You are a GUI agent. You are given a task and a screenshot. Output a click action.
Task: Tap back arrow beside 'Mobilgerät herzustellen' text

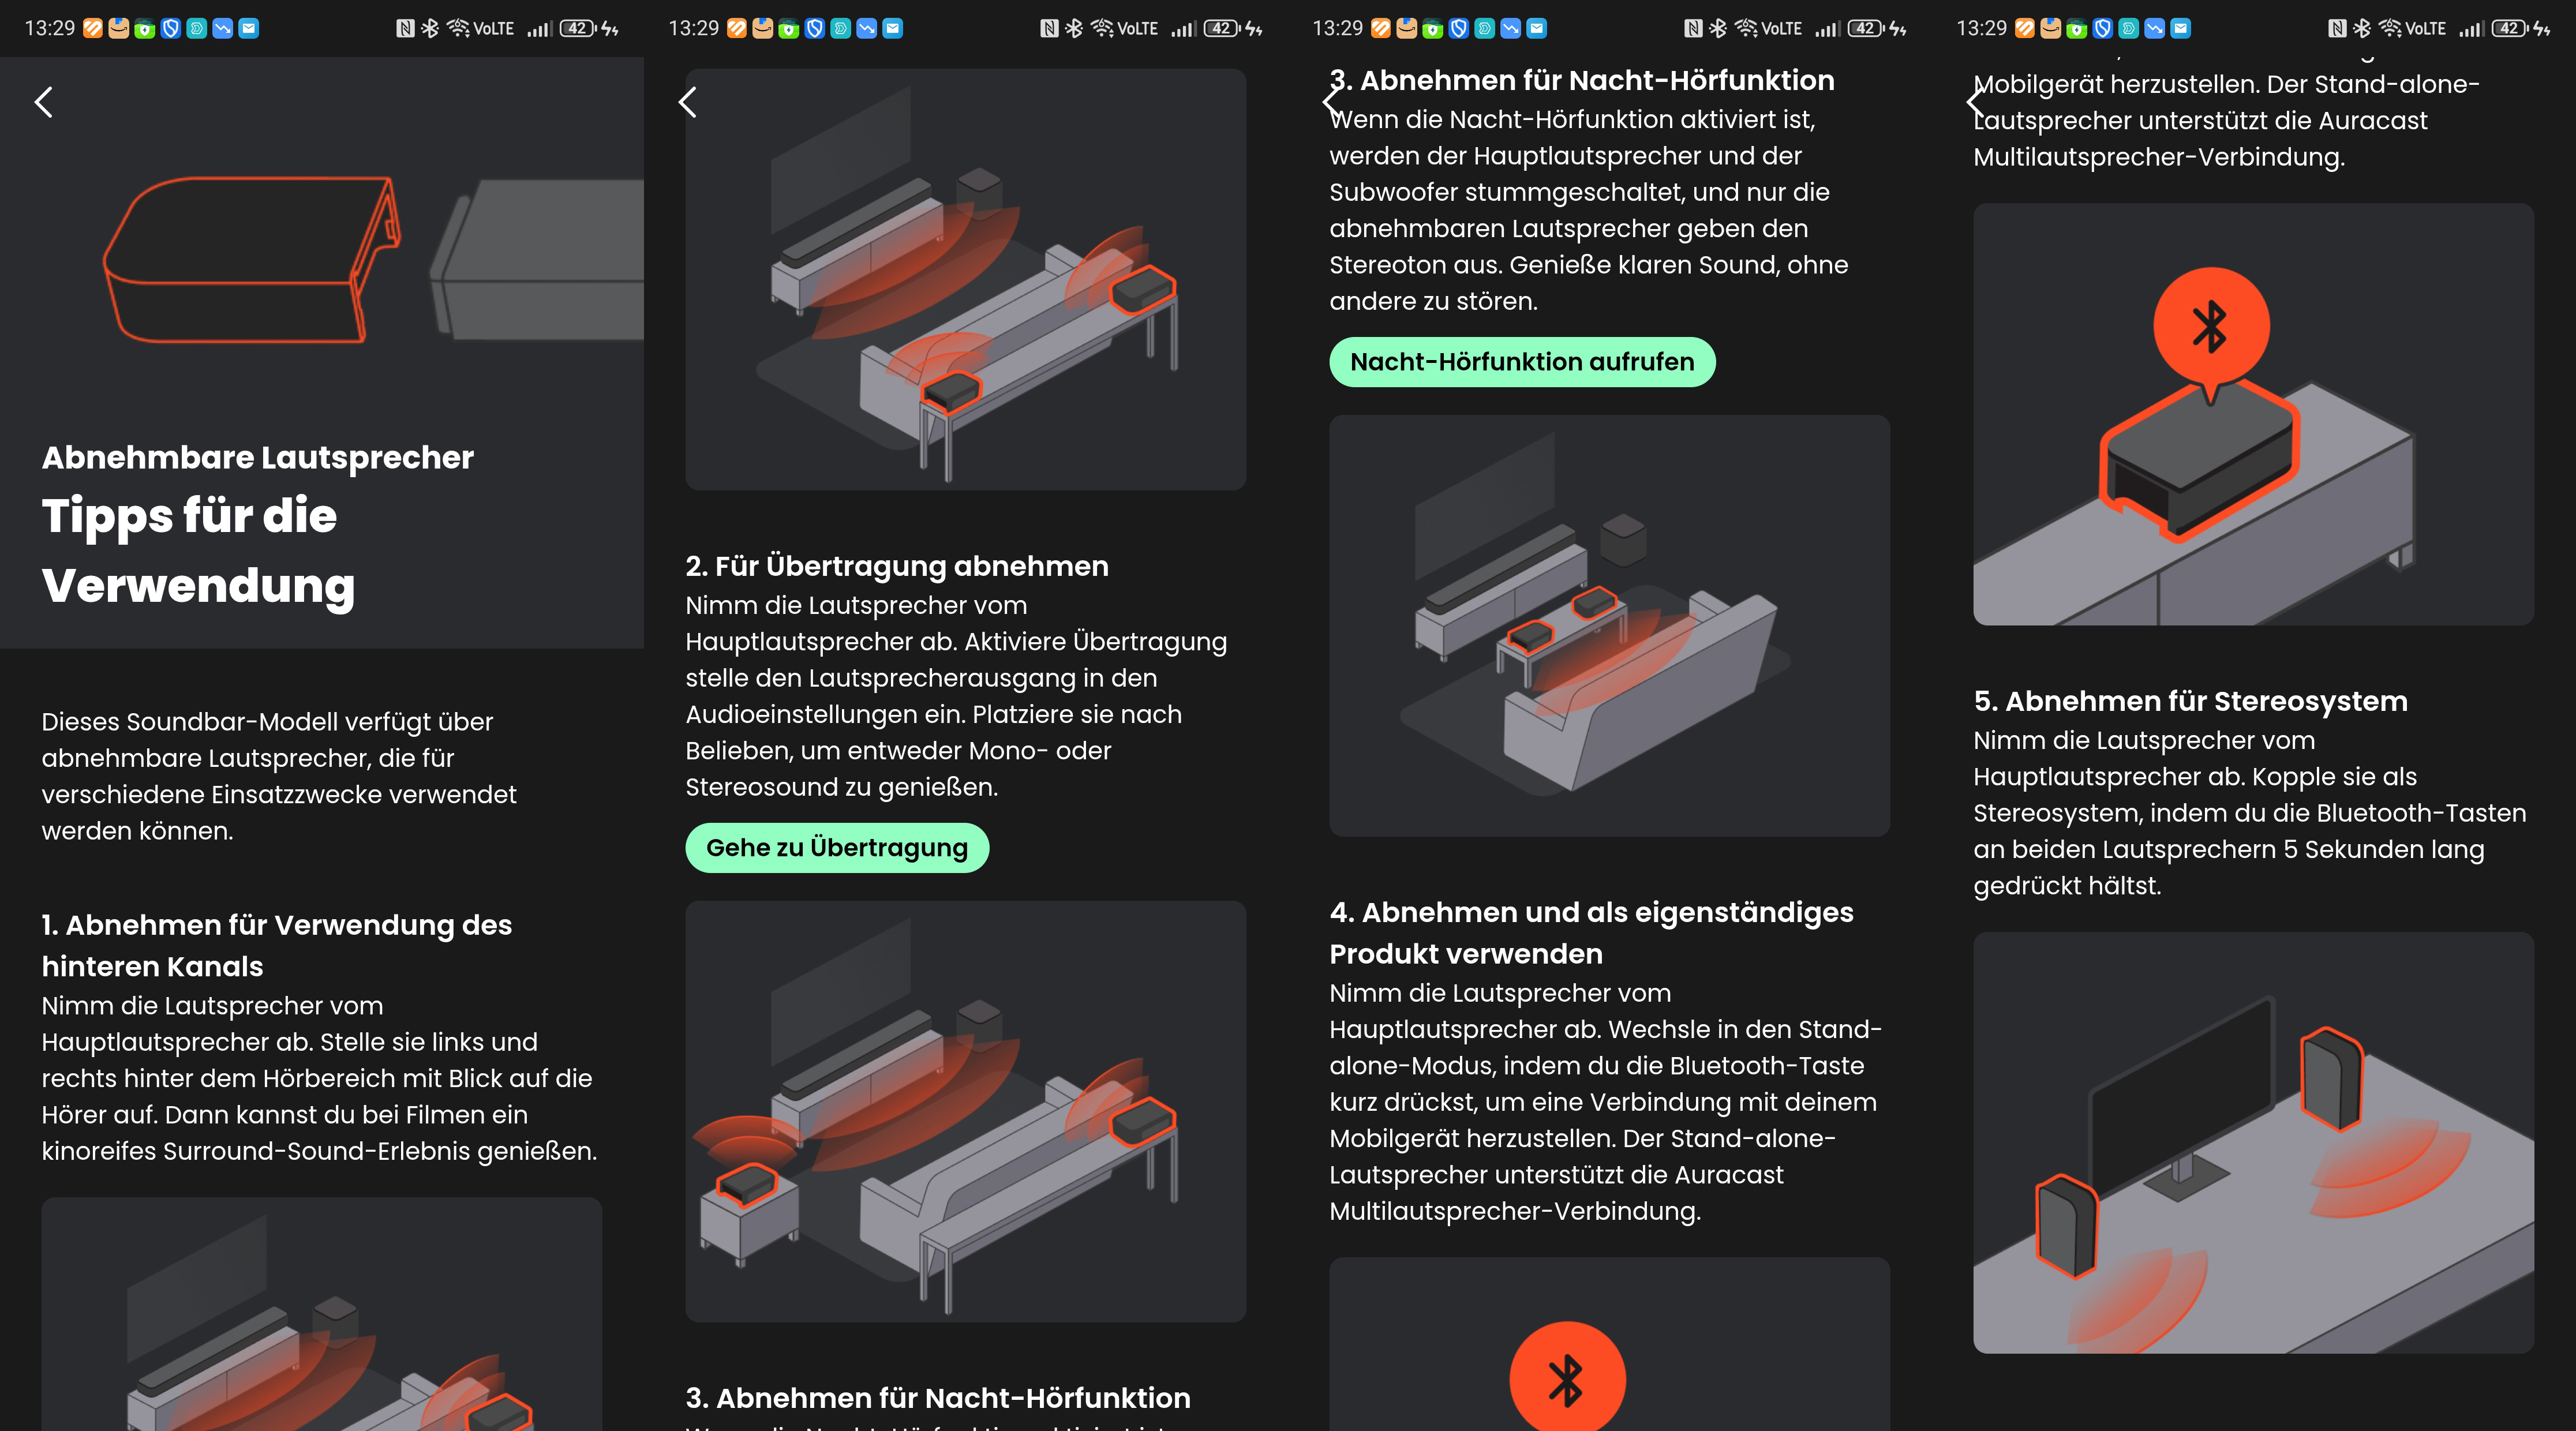click(x=1975, y=102)
